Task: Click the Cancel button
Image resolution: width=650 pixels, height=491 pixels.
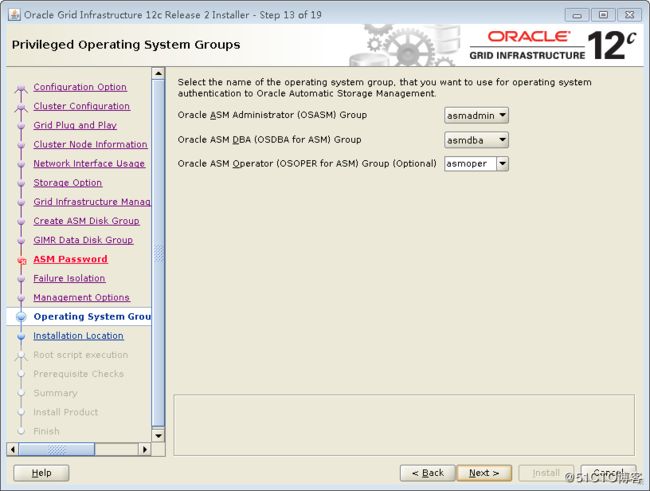Action: (608, 473)
